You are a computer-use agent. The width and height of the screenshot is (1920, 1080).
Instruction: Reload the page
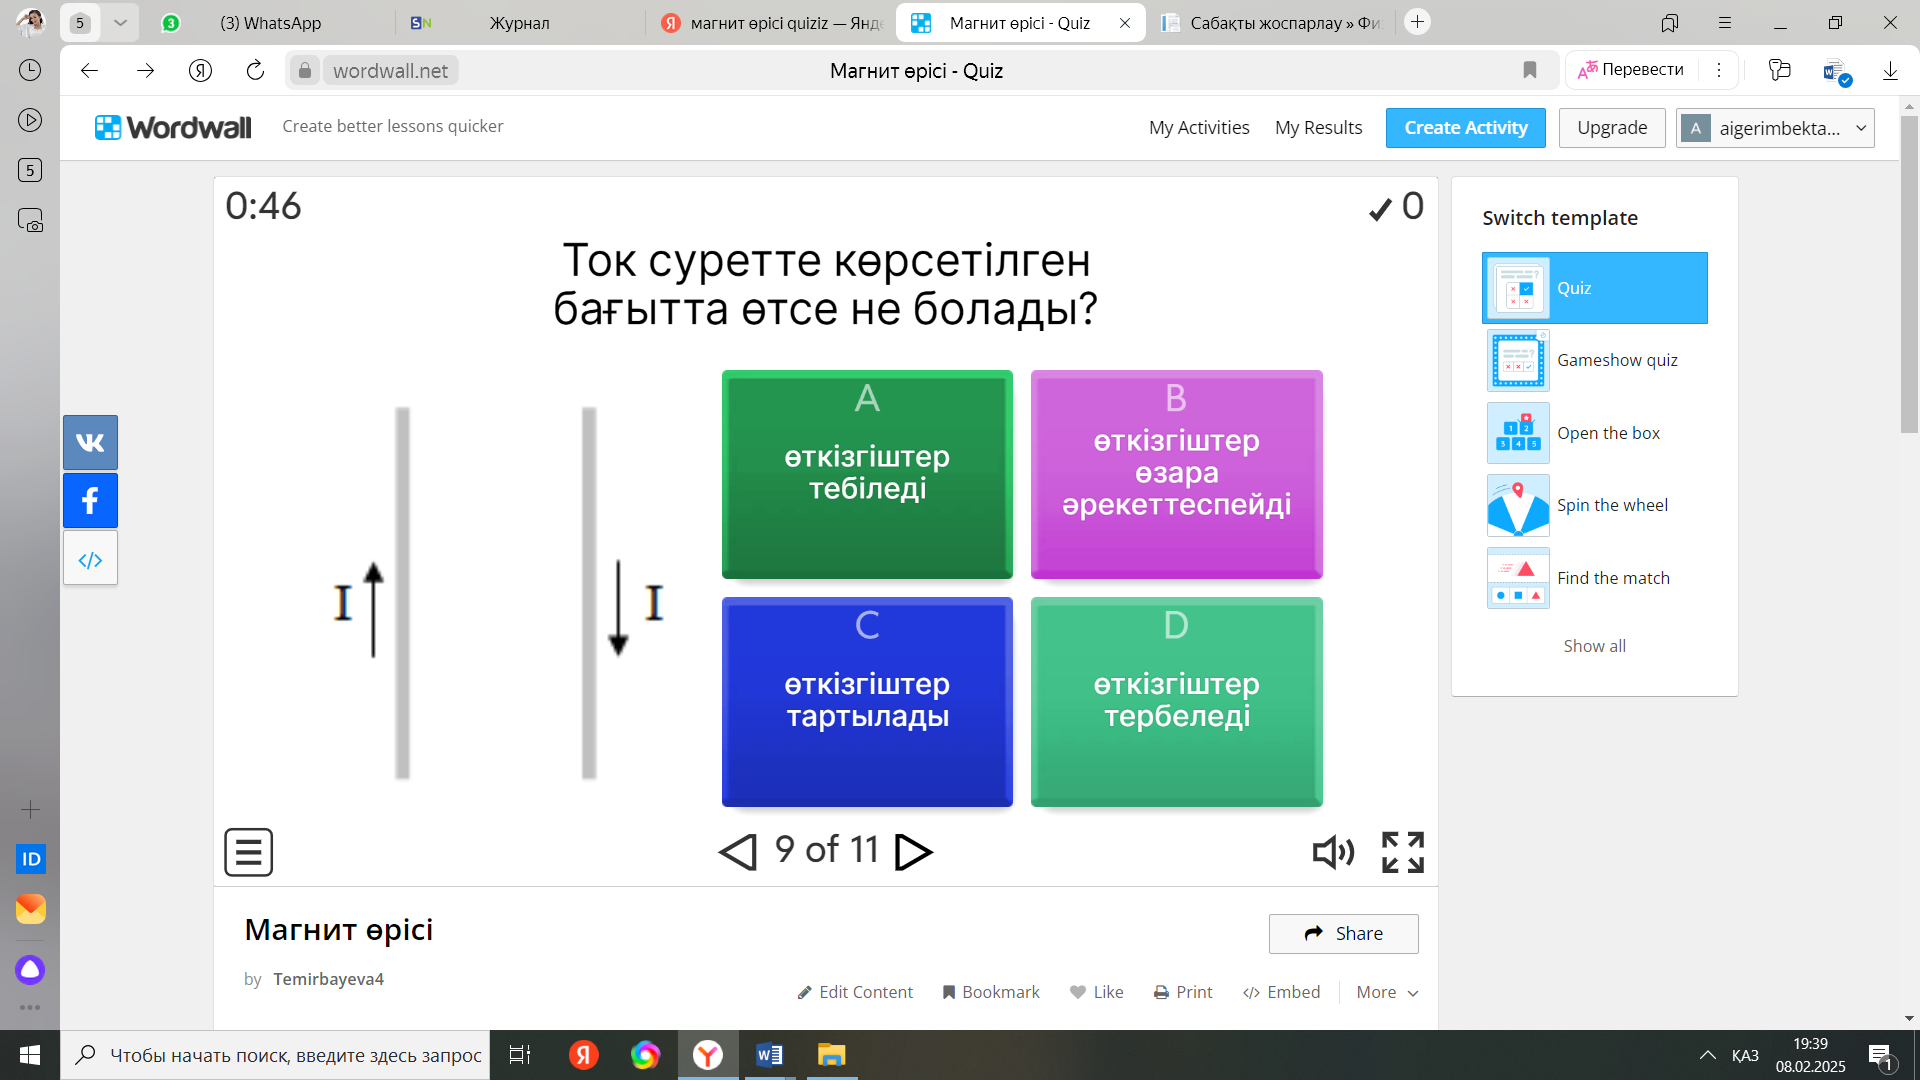click(255, 70)
